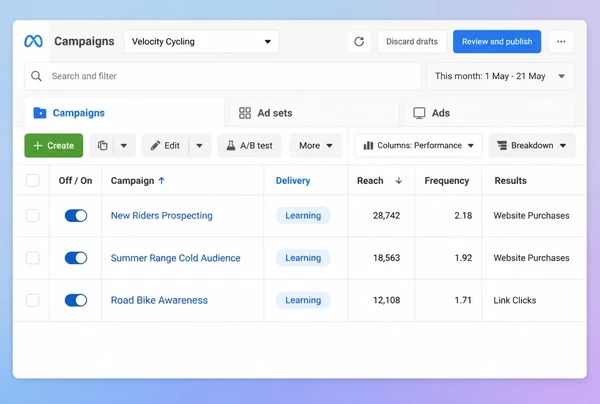Click the Meta infinity logo
The width and height of the screenshot is (600, 404).
(33, 41)
